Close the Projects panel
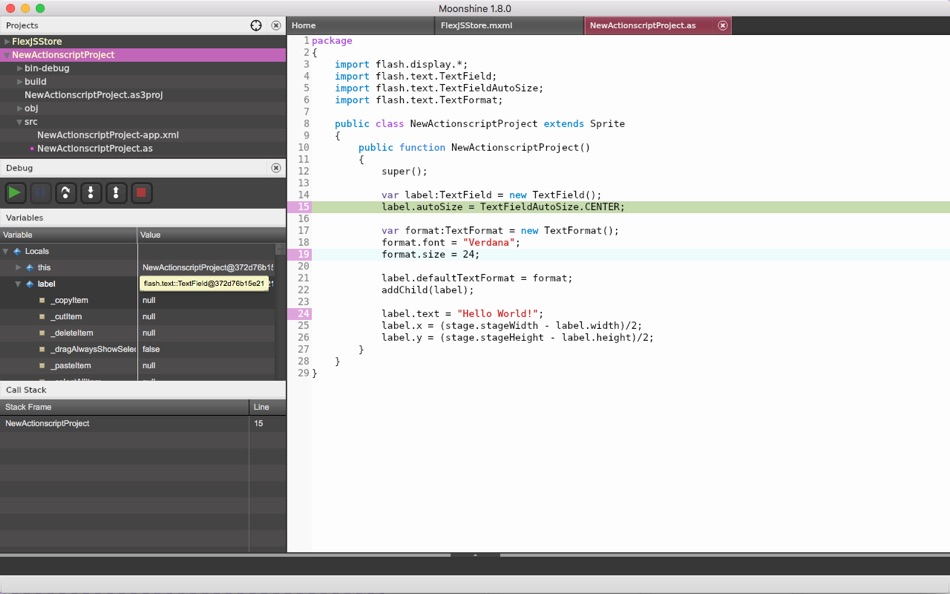The height and width of the screenshot is (594, 950). tap(276, 25)
